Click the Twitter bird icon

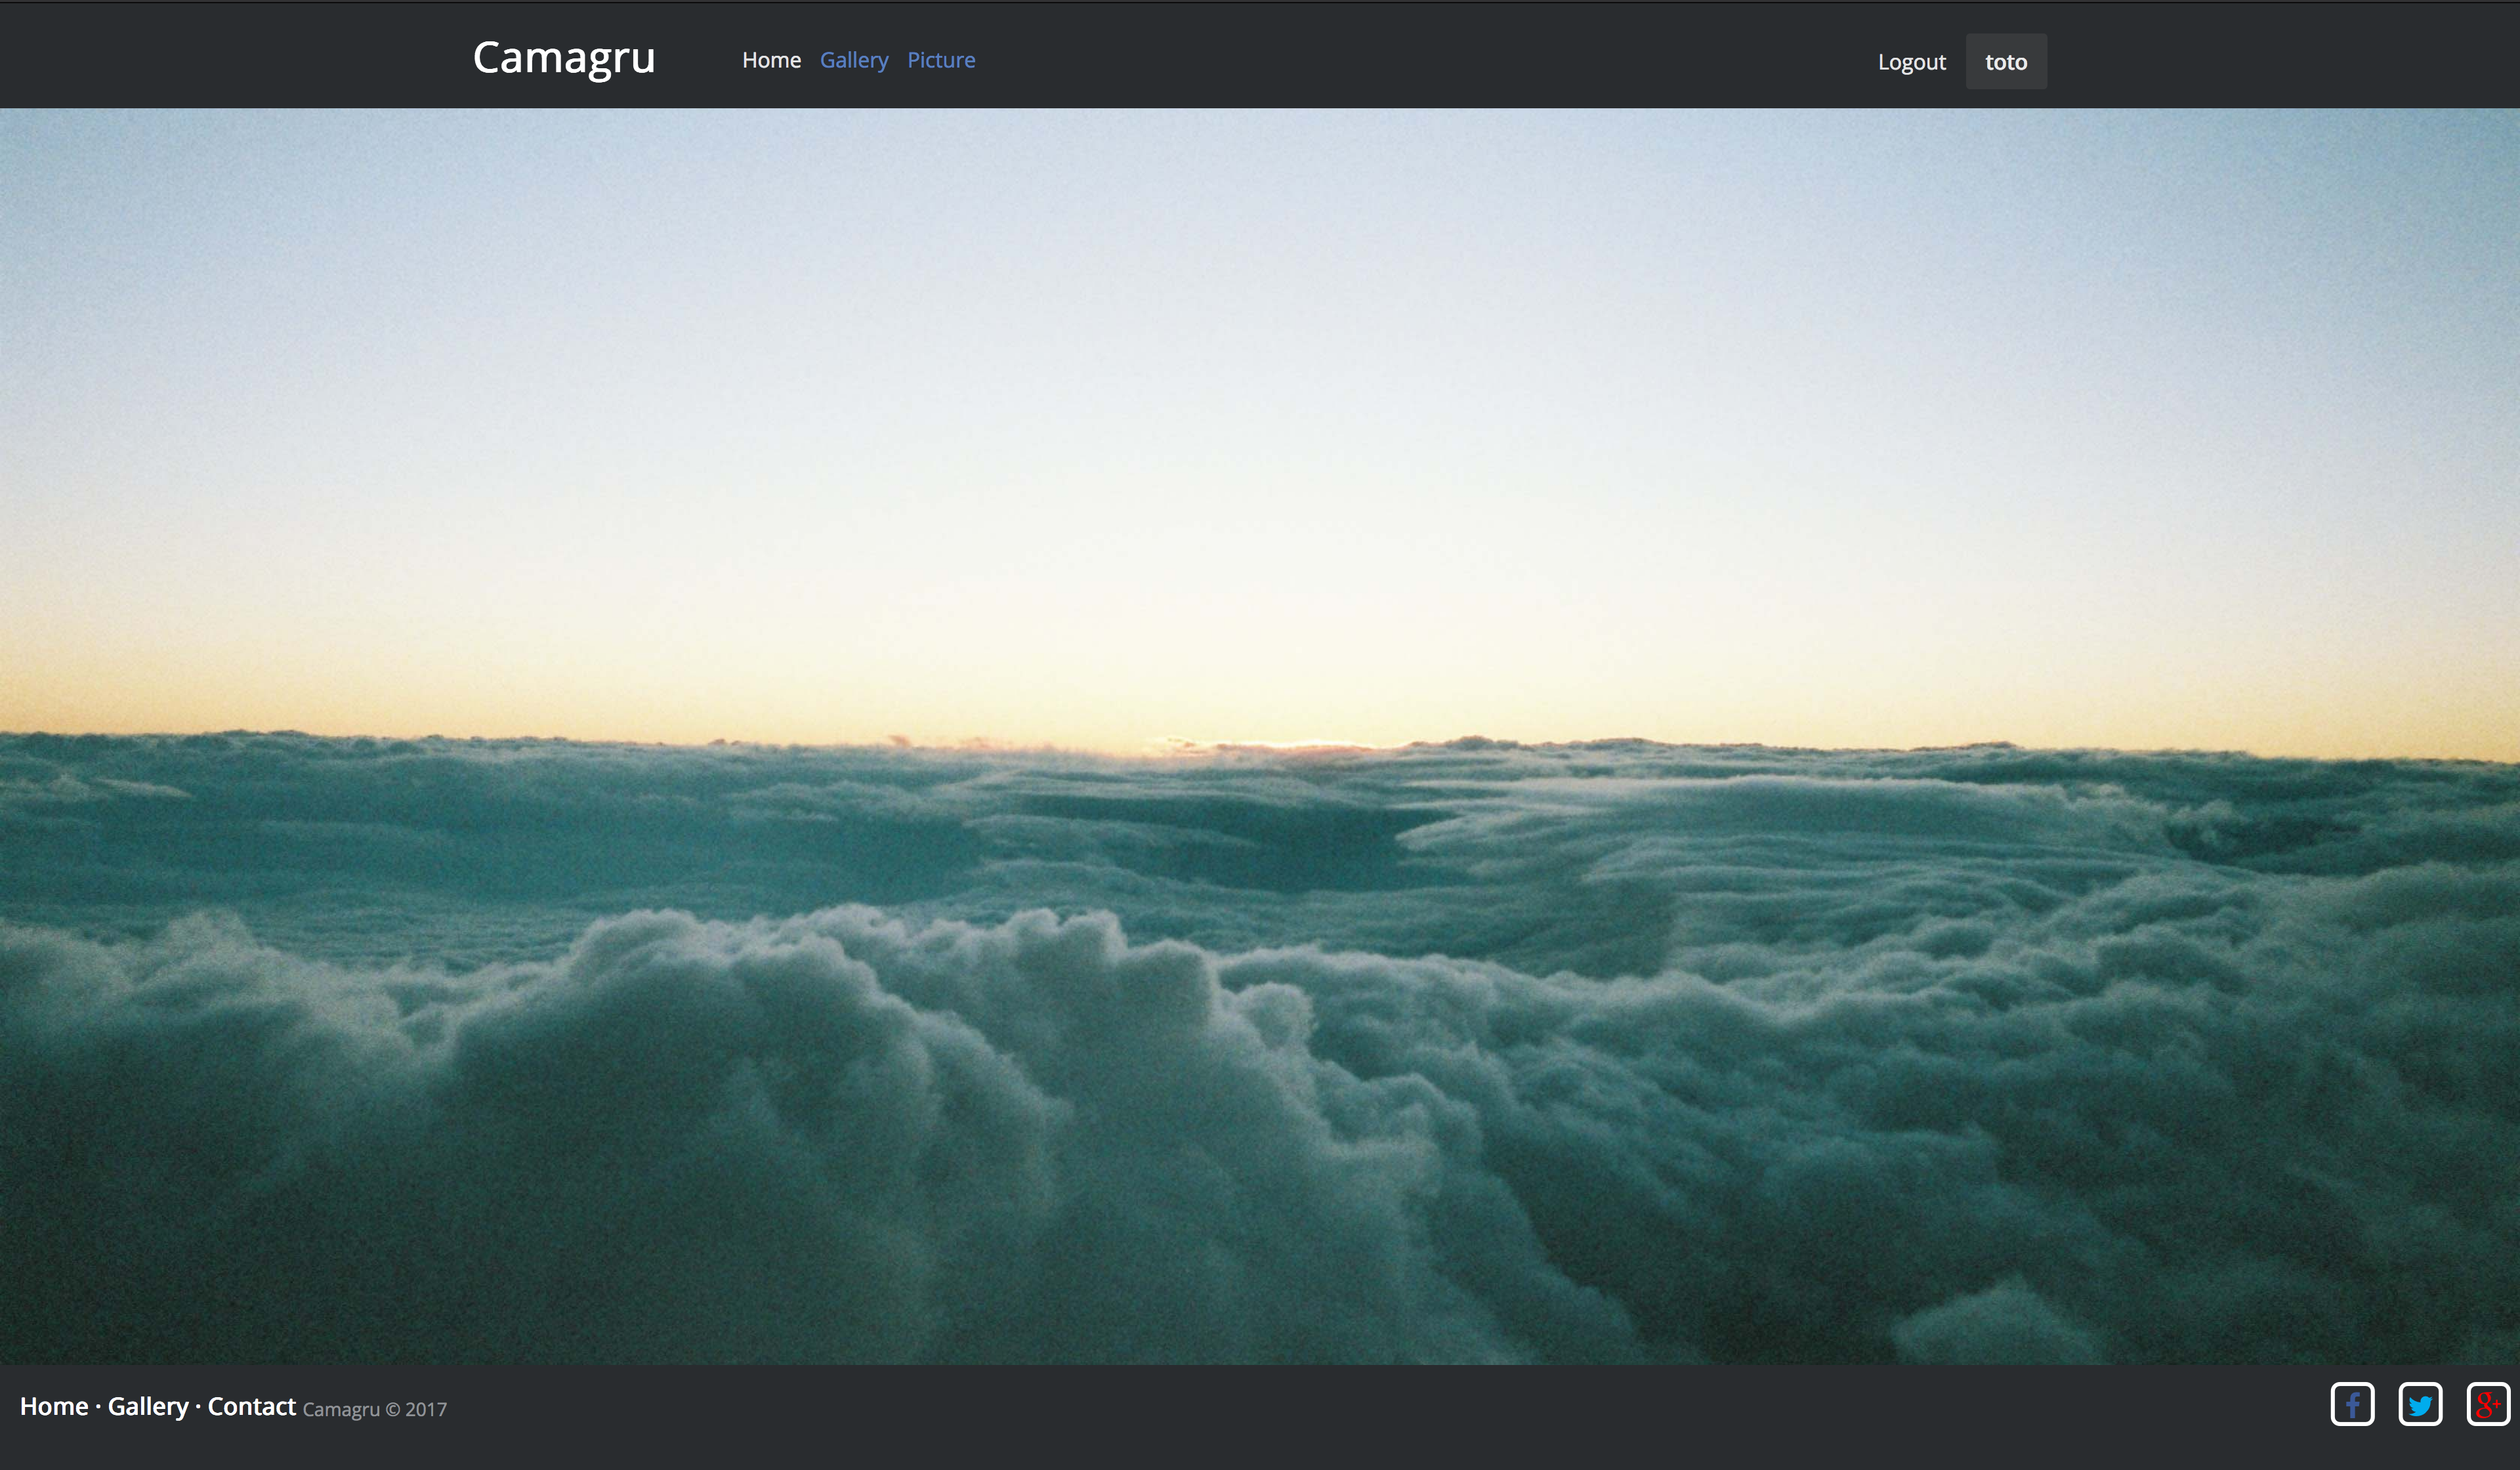[x=2420, y=1405]
